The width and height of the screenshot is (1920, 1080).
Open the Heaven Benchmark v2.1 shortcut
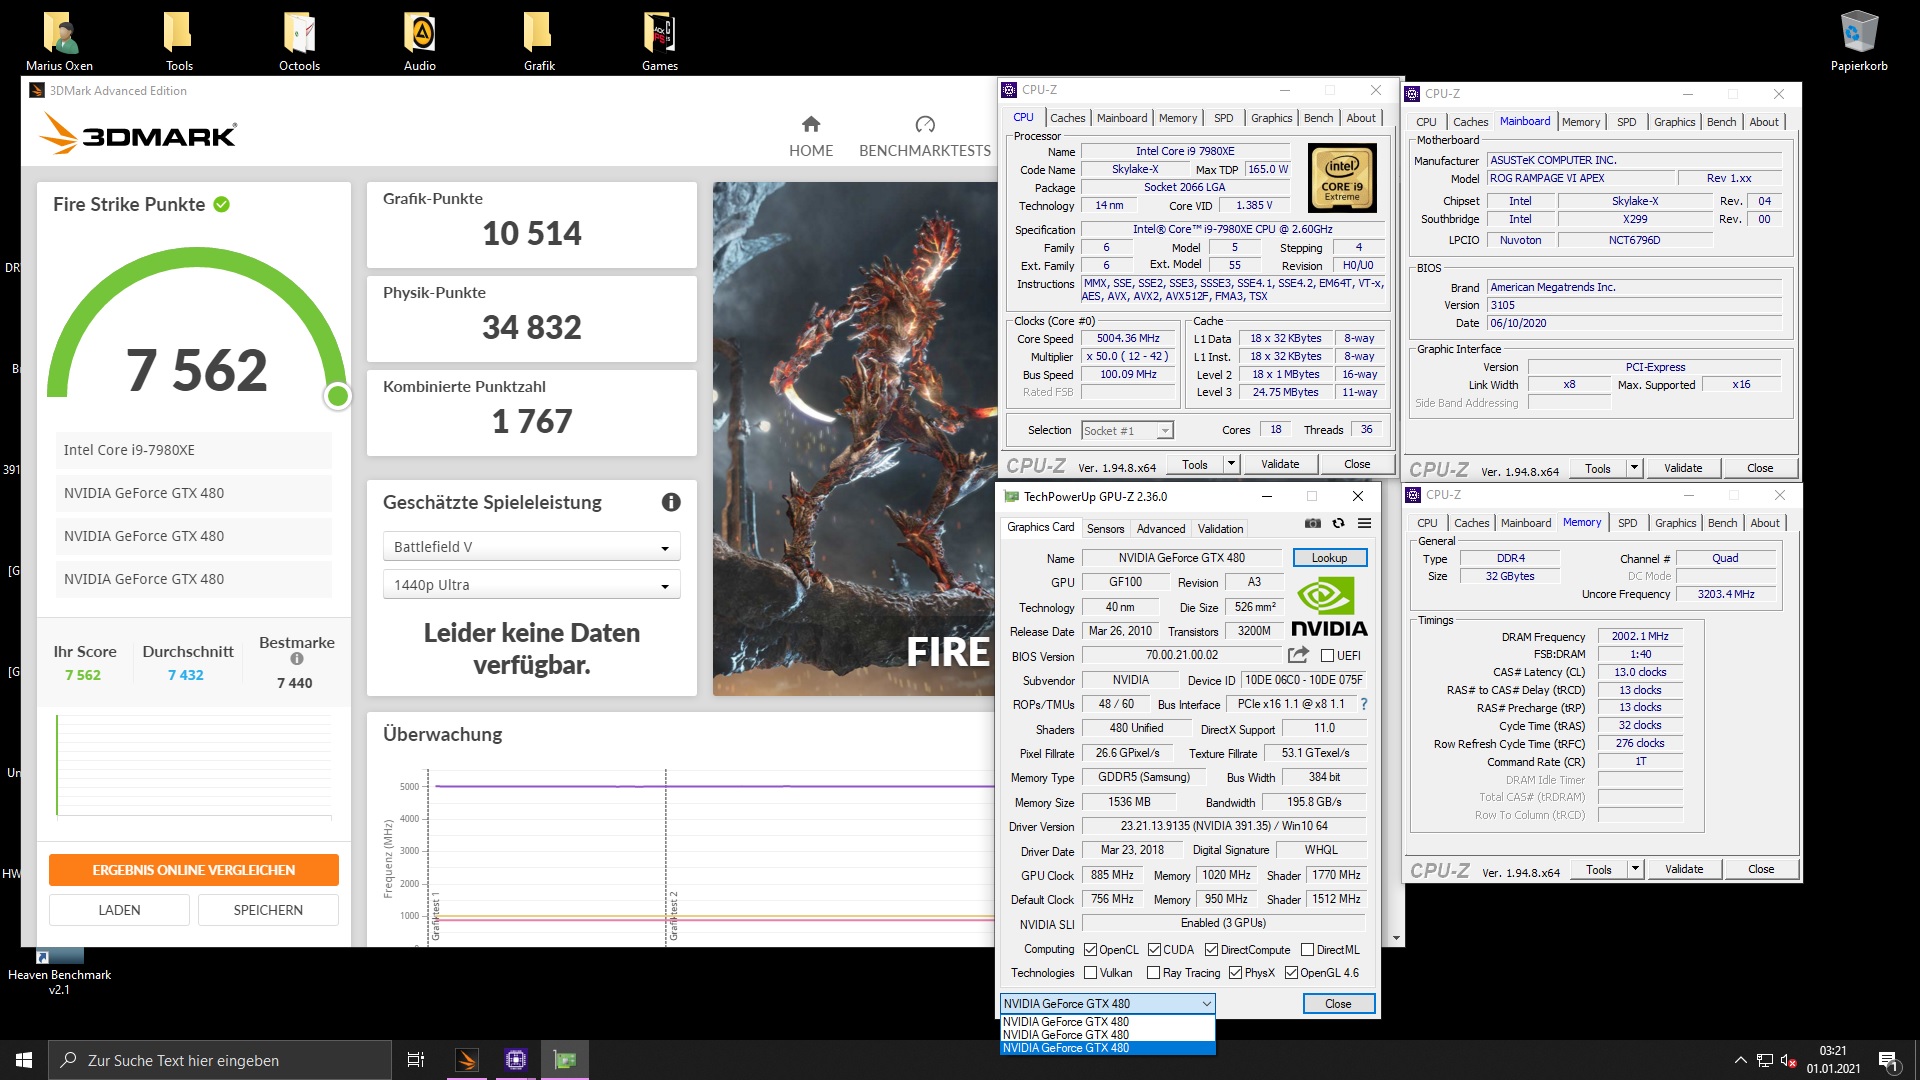tap(59, 972)
